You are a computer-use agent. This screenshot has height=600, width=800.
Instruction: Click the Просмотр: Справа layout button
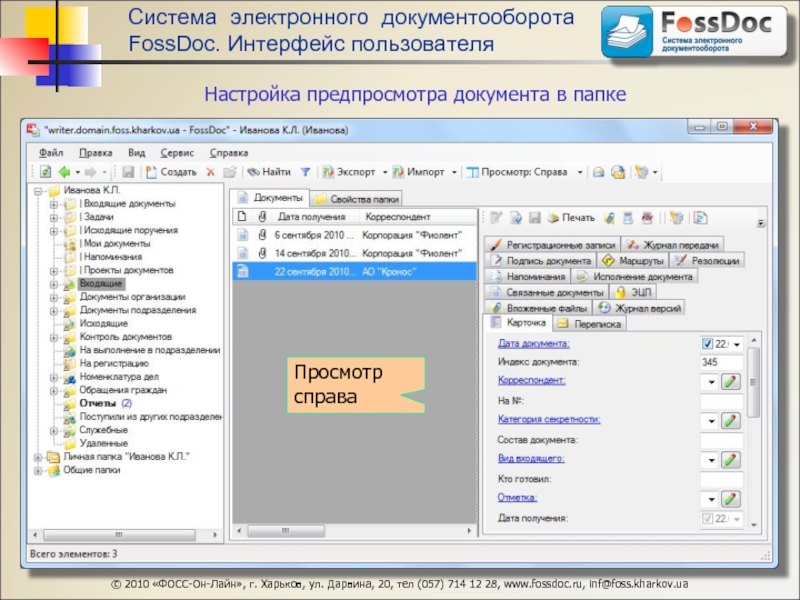[x=517, y=172]
